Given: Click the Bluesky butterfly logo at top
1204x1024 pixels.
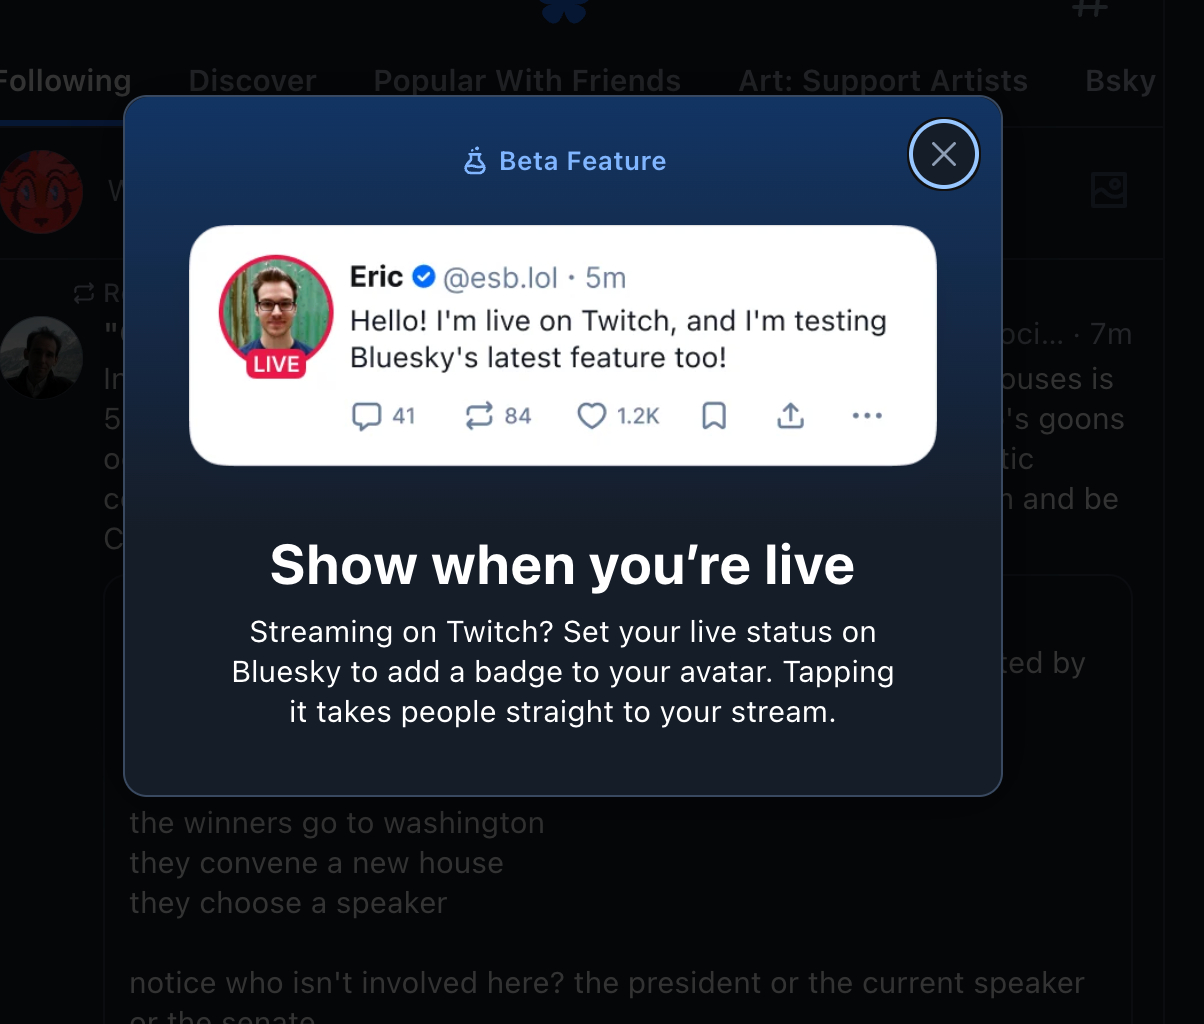Looking at the screenshot, I should [x=564, y=10].
